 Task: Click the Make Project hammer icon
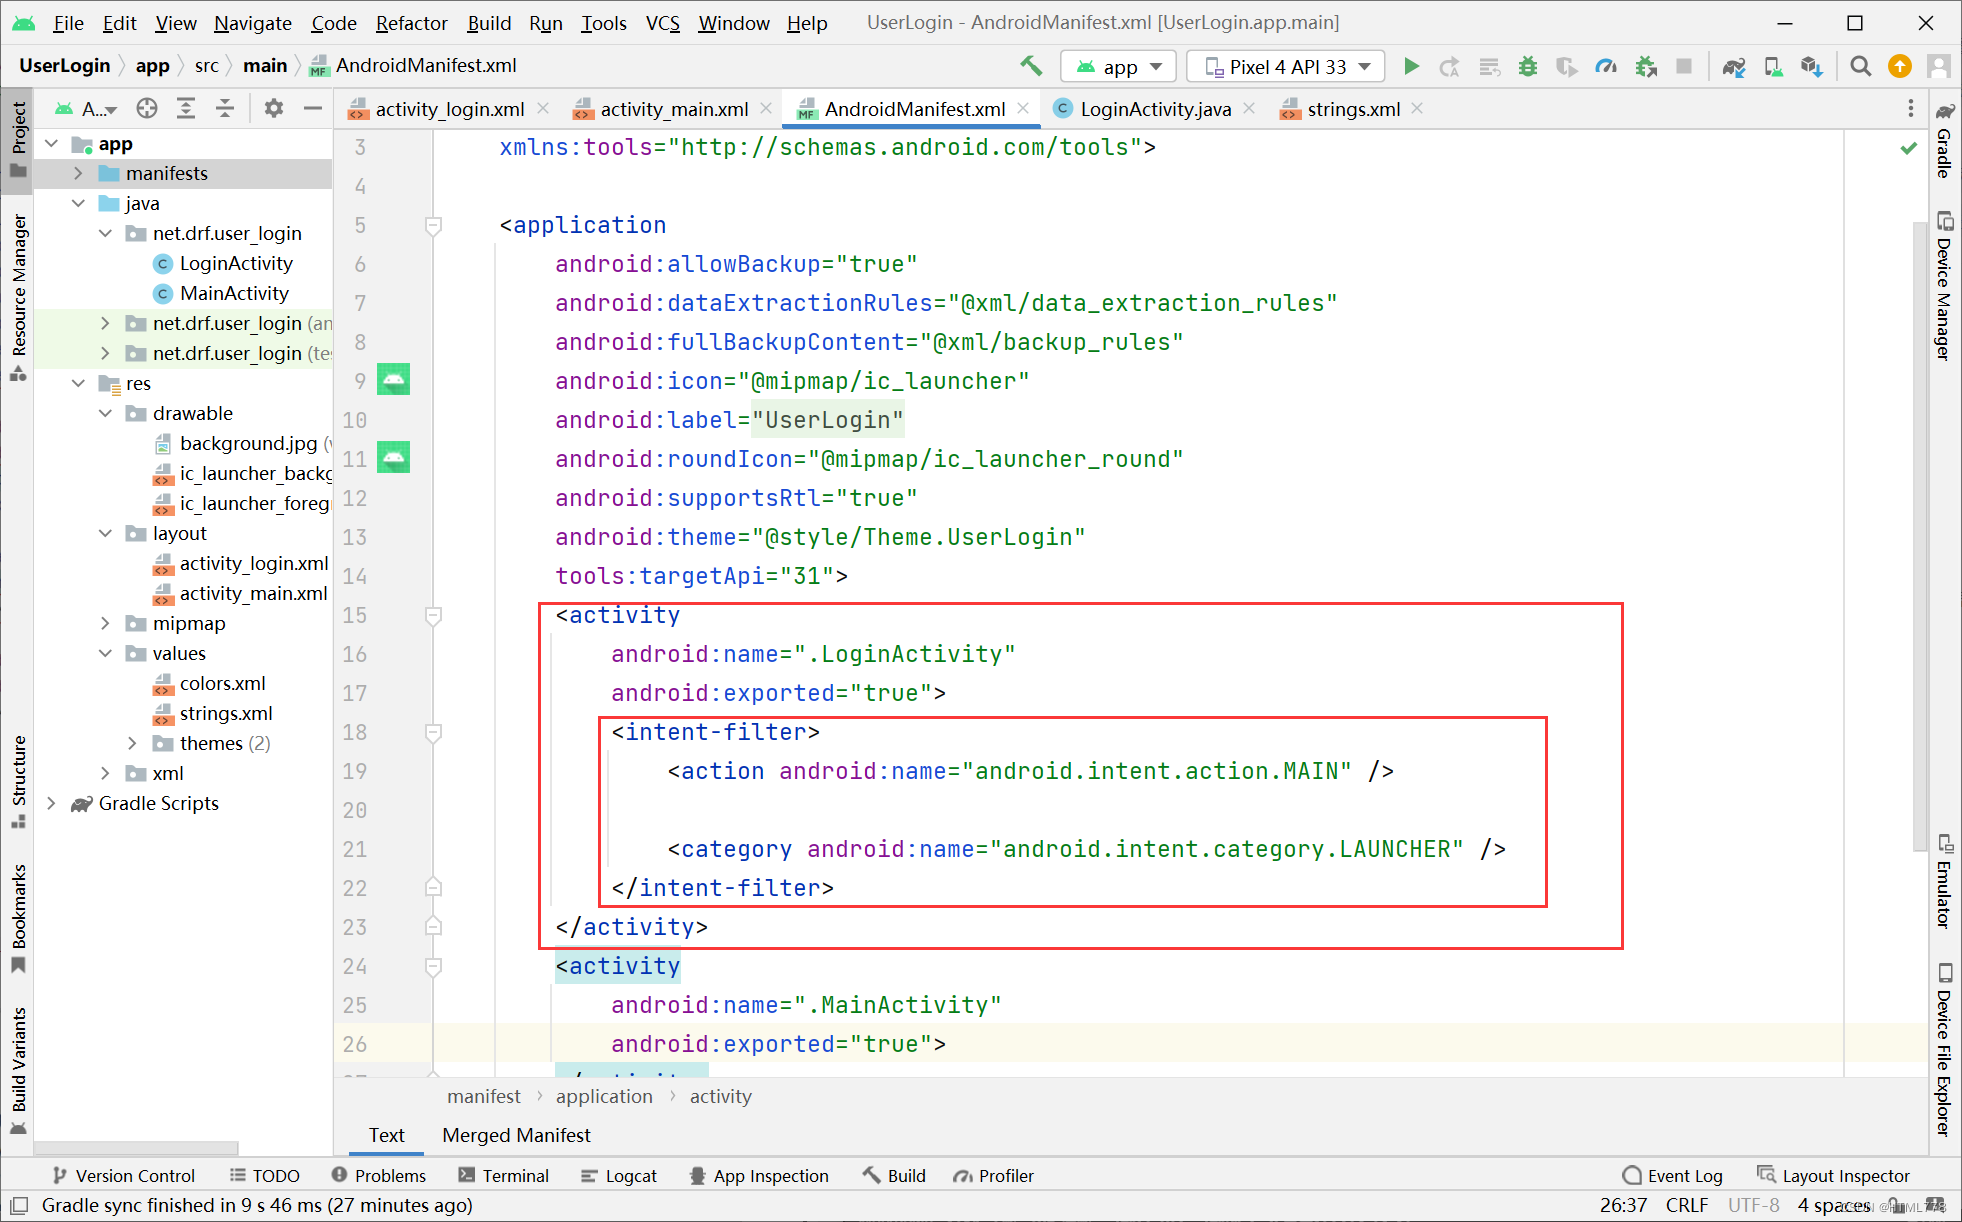click(x=1031, y=66)
